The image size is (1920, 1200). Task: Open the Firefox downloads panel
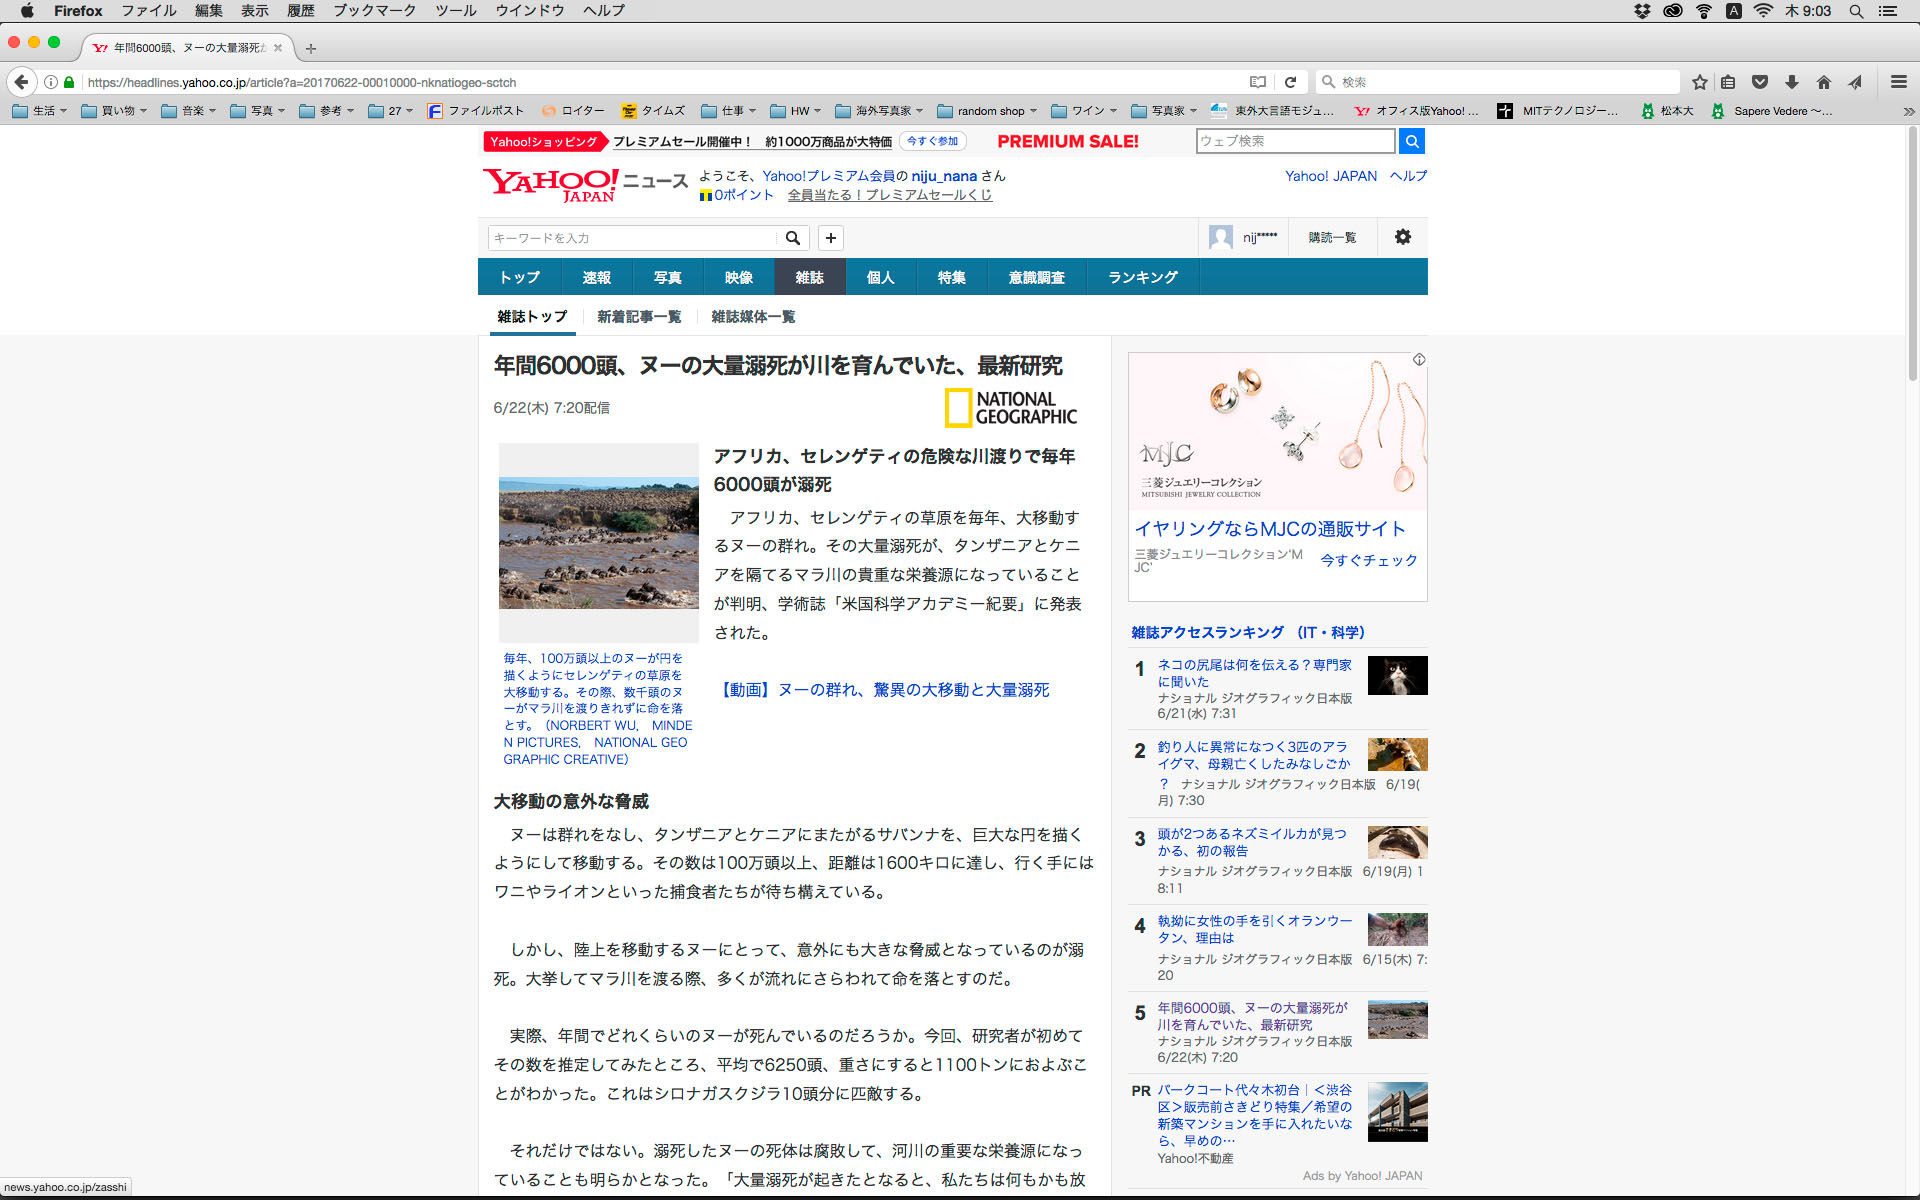[1792, 82]
